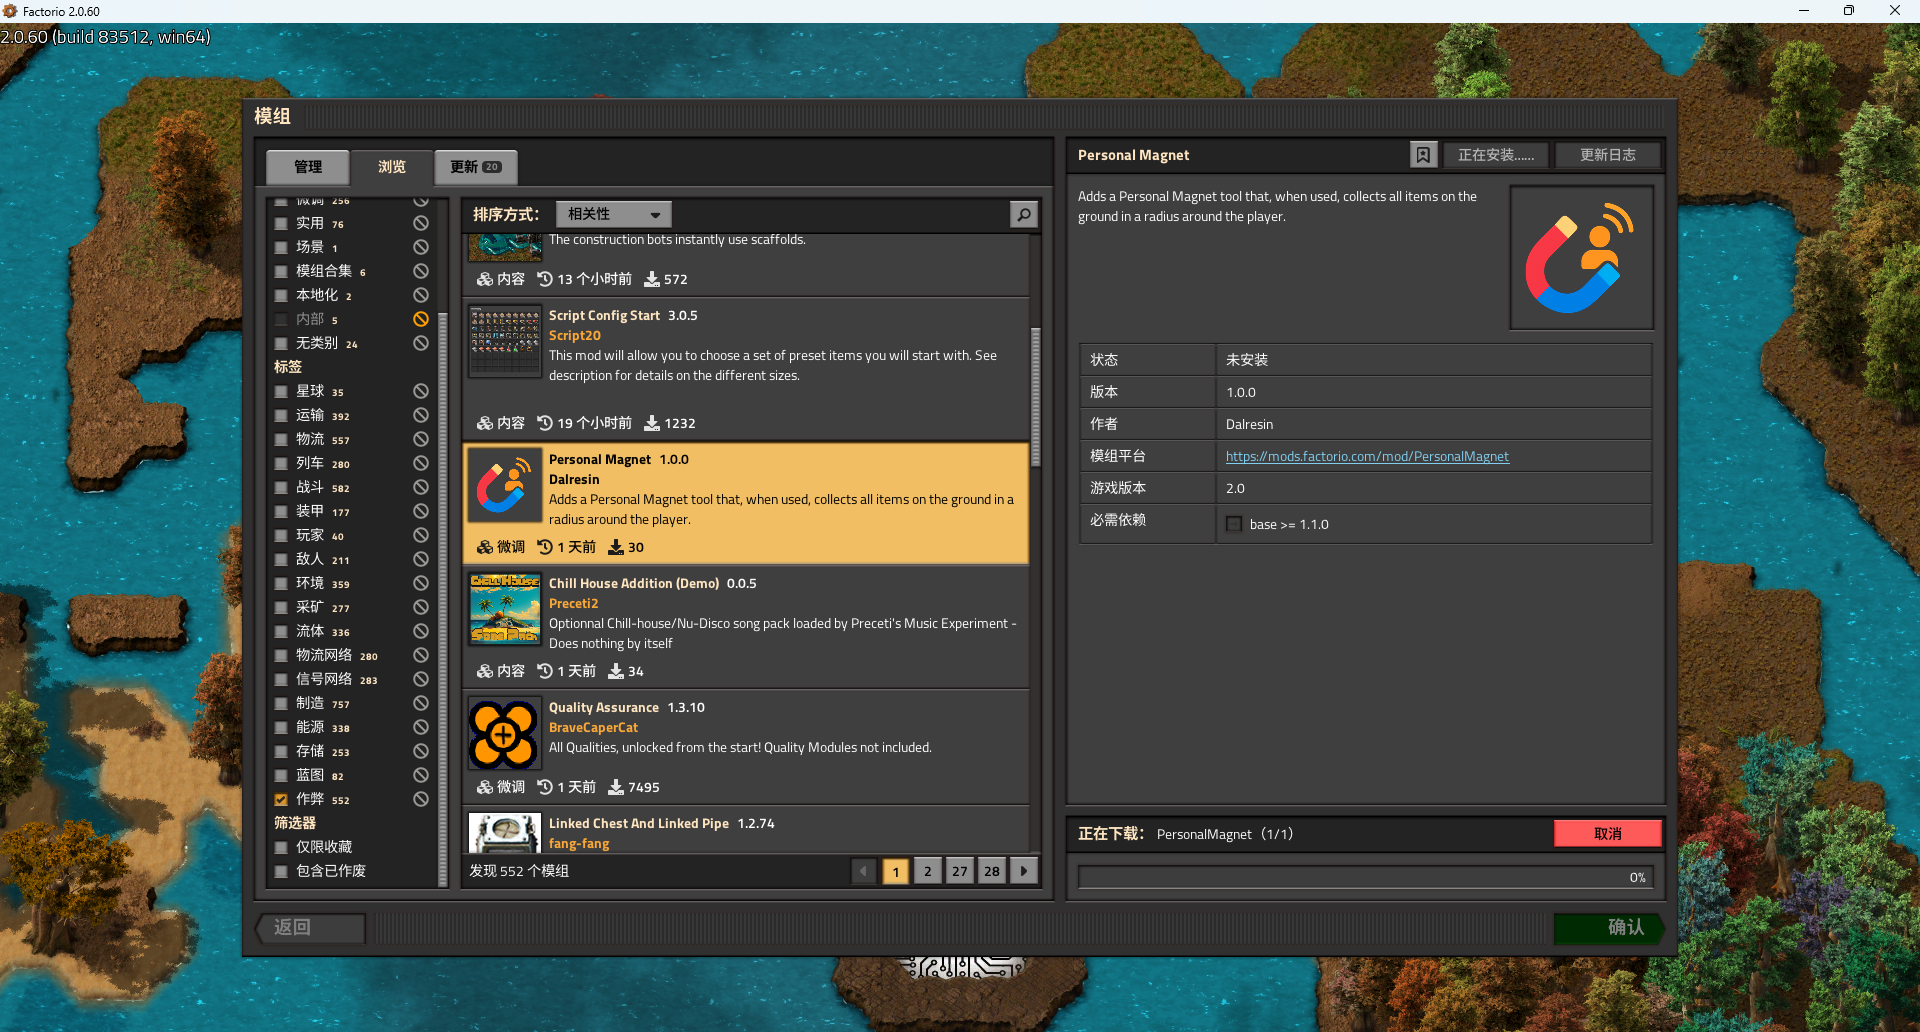Exclude the 列车 tag with its ban icon
Viewport: 1920px width, 1032px height.
(421, 463)
